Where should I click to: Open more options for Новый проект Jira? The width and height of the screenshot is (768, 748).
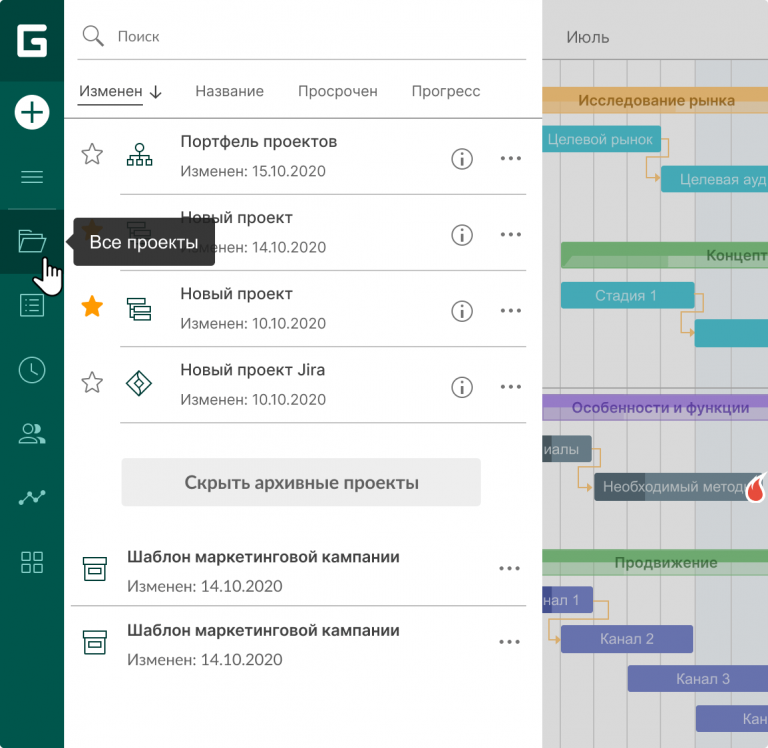[x=510, y=386]
